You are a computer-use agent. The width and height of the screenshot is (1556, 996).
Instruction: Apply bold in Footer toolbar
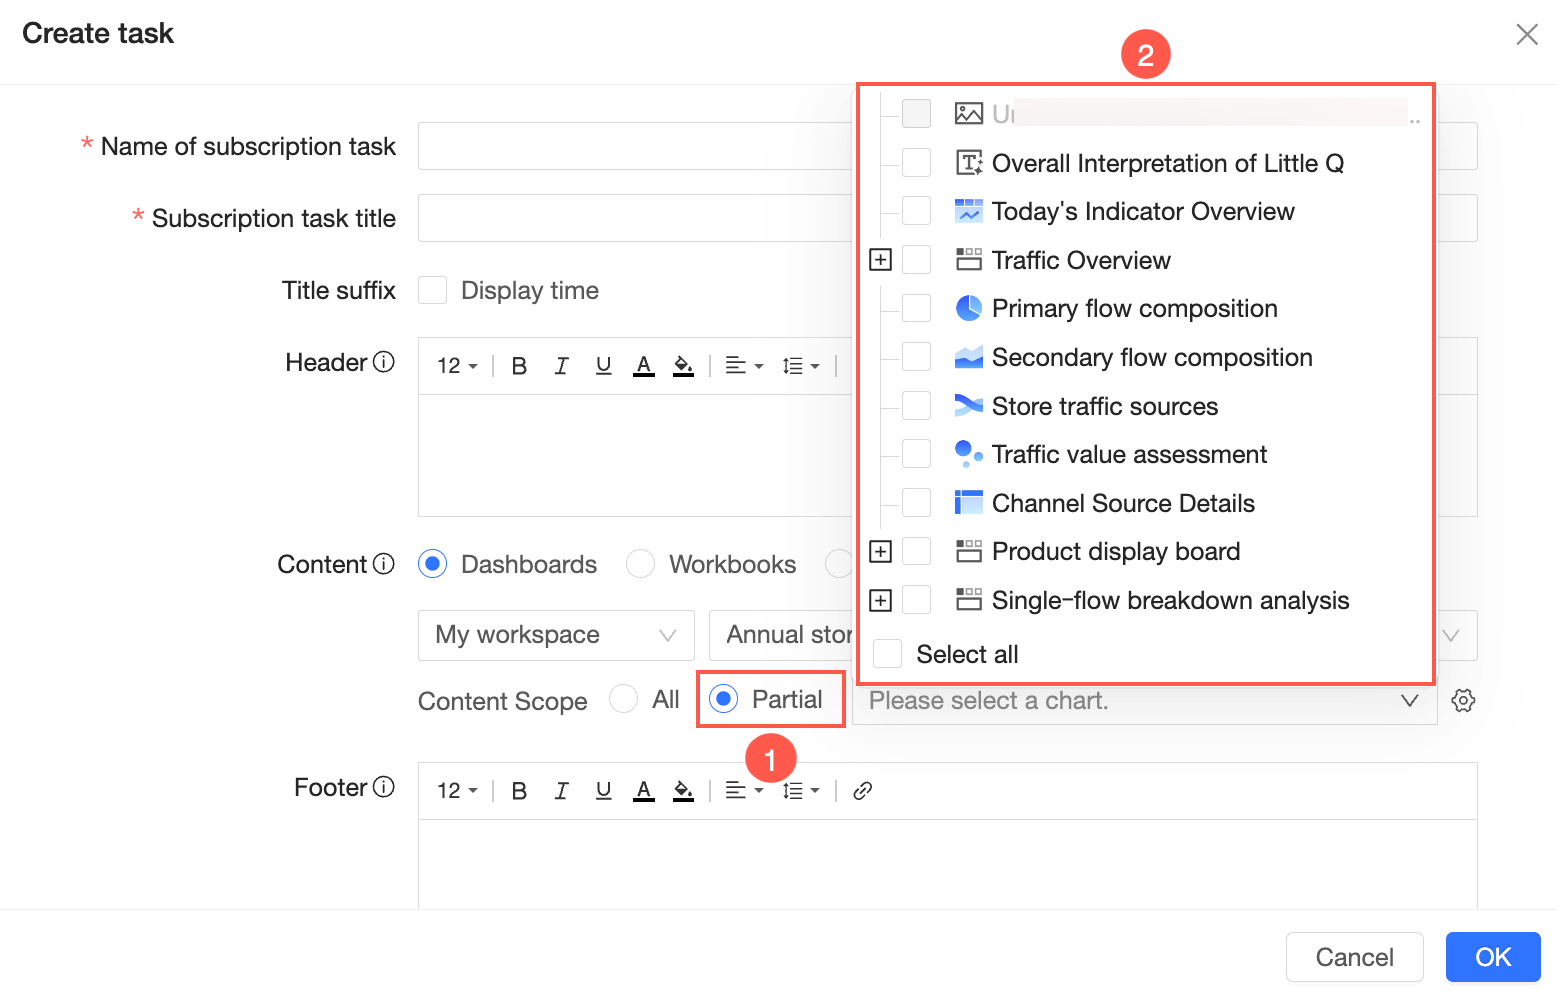pos(519,791)
